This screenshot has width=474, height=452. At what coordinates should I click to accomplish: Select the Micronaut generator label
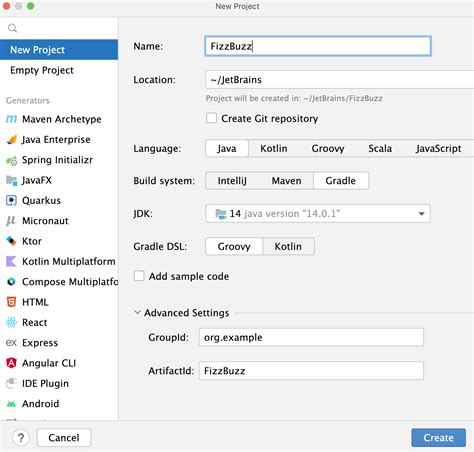tap(45, 221)
